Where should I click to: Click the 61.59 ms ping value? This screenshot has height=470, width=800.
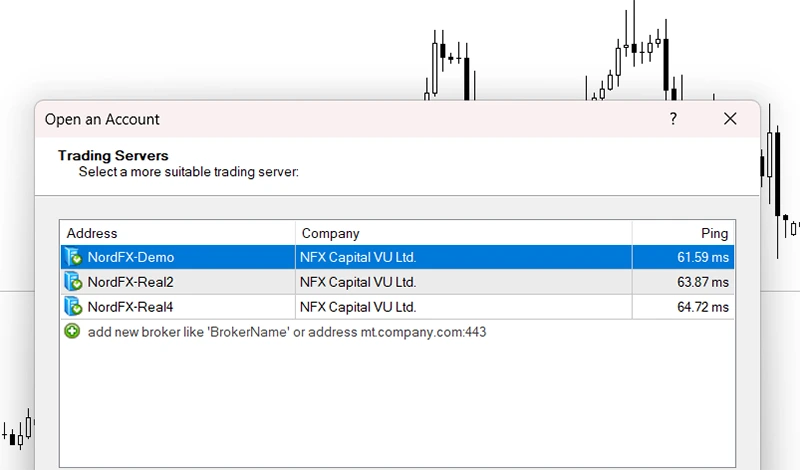click(x=702, y=257)
